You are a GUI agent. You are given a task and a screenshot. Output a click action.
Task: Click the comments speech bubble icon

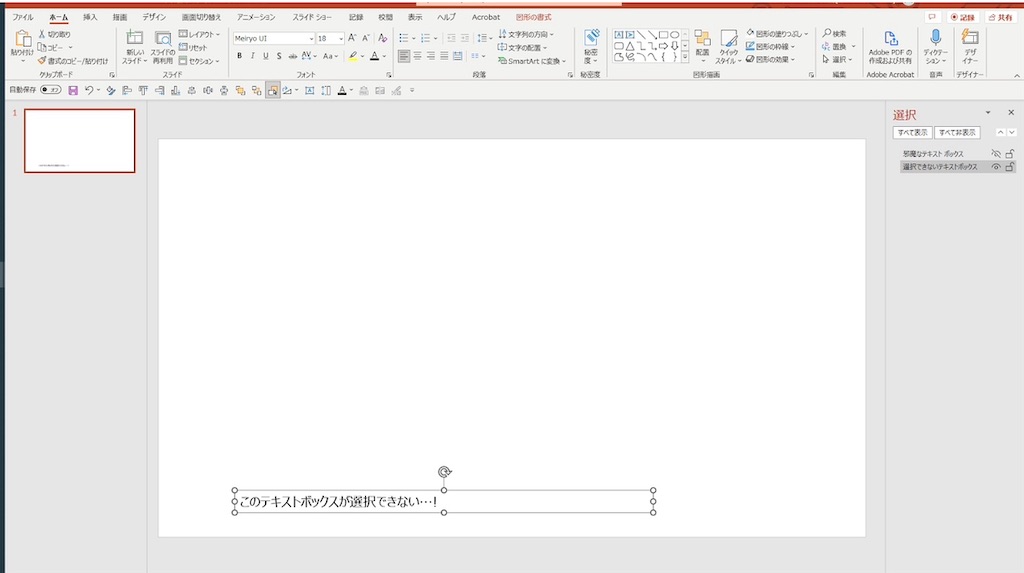click(932, 18)
